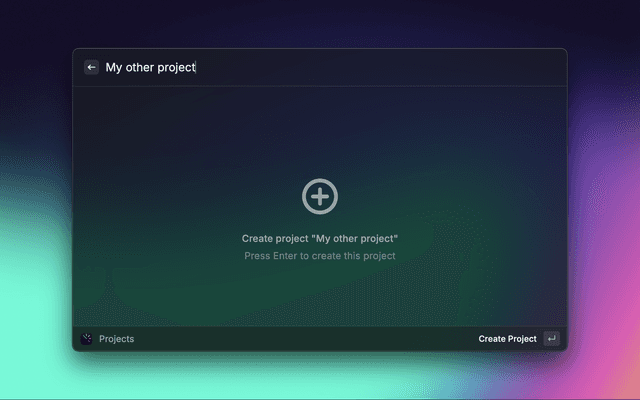Click the back arrow icon
The image size is (640, 400).
pyautogui.click(x=91, y=67)
